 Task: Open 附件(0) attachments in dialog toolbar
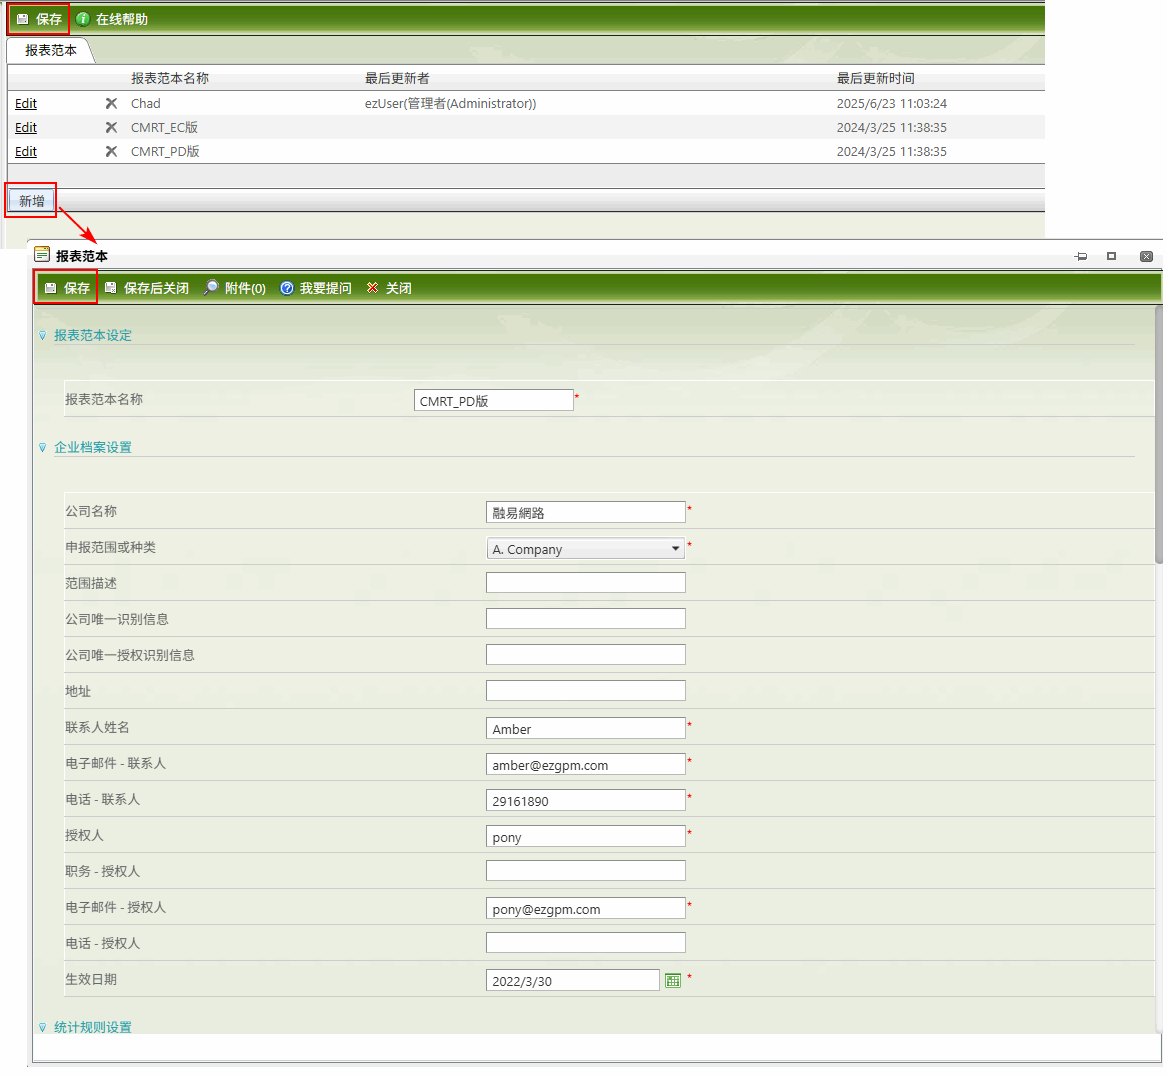(235, 288)
